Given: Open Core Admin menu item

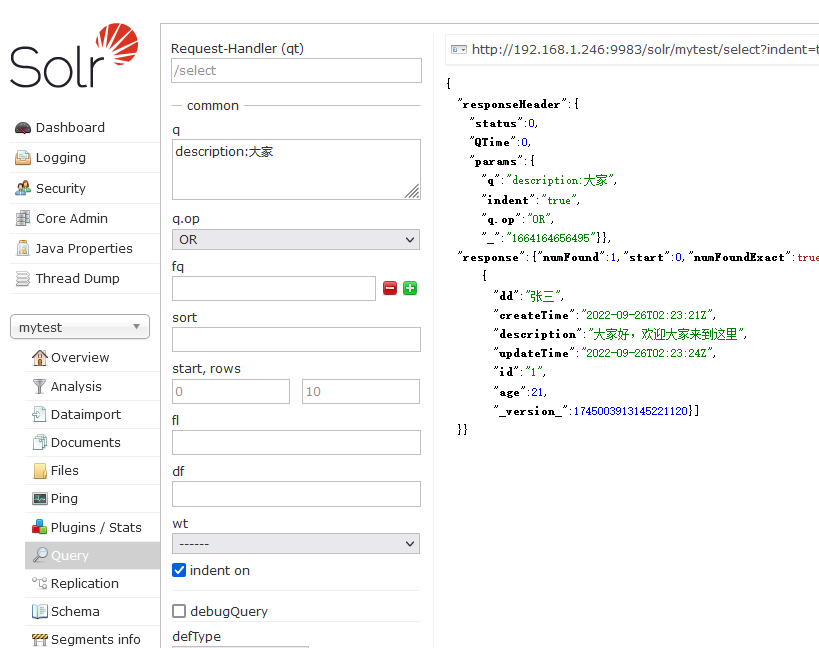Looking at the screenshot, I should click(x=72, y=218).
